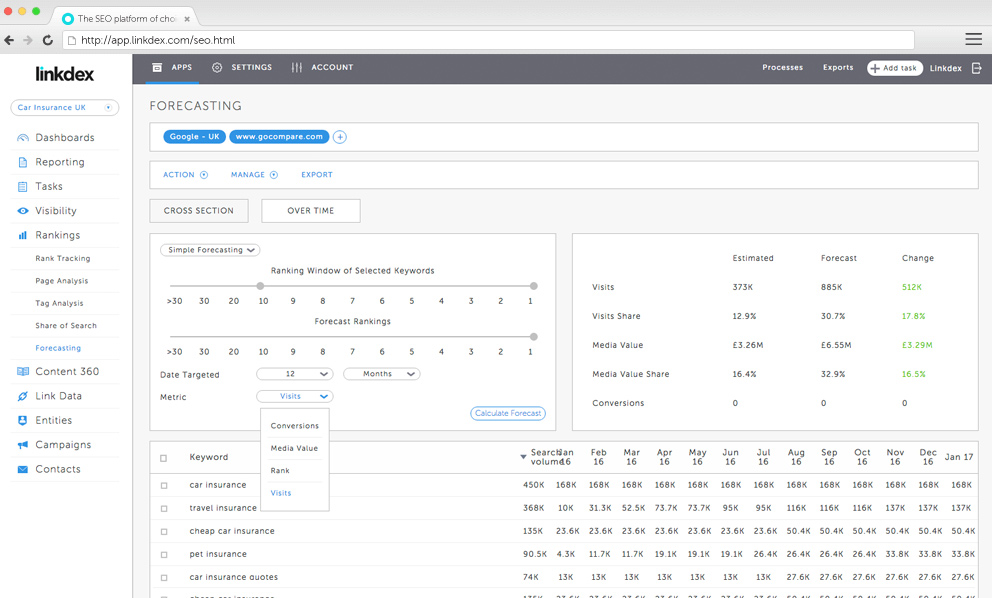Open the Simple Forecasting dropdown
Image resolution: width=992 pixels, height=598 pixels.
point(210,250)
